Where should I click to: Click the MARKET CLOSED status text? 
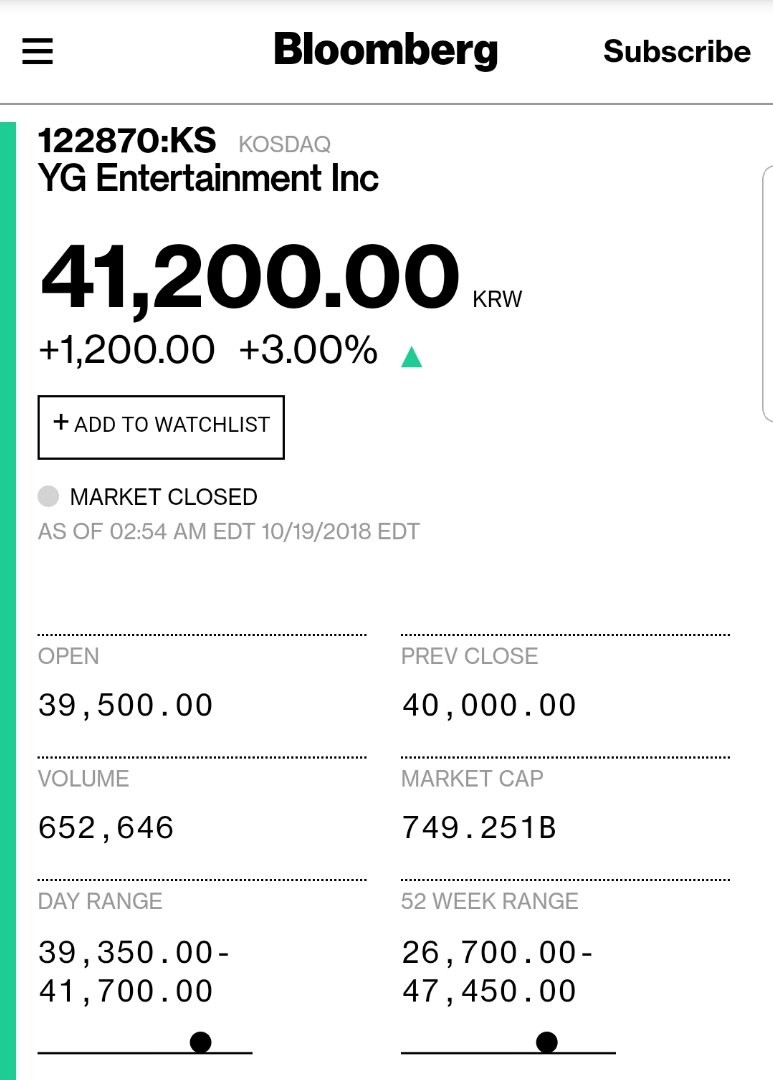tap(163, 497)
